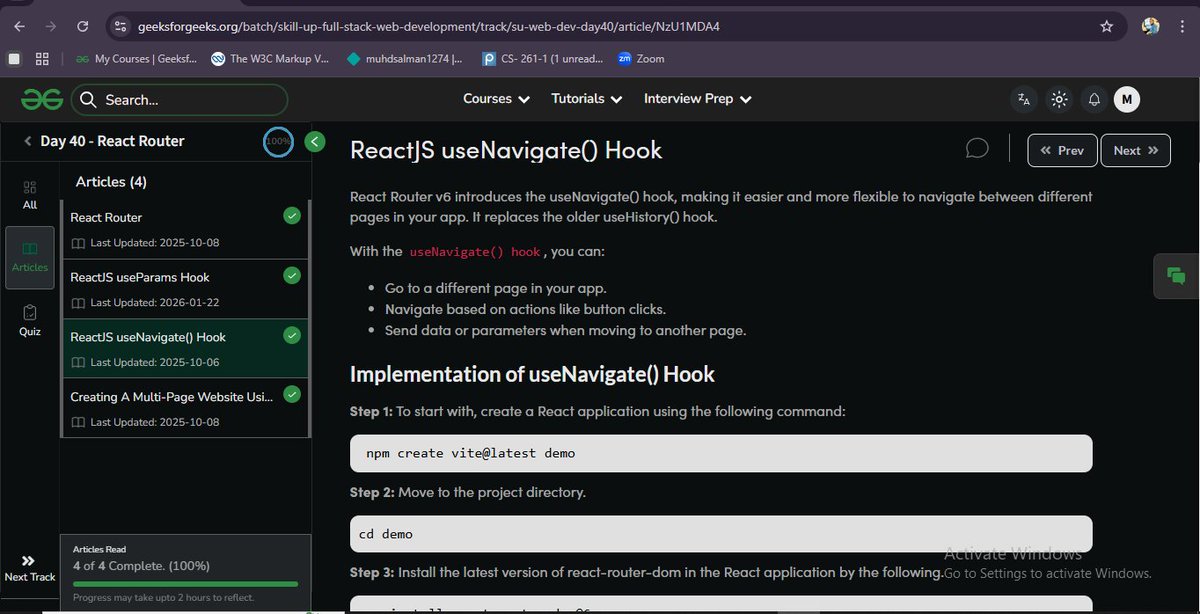The height and width of the screenshot is (614, 1200).
Task: Click the browser address bar URL
Action: pyautogui.click(x=428, y=26)
